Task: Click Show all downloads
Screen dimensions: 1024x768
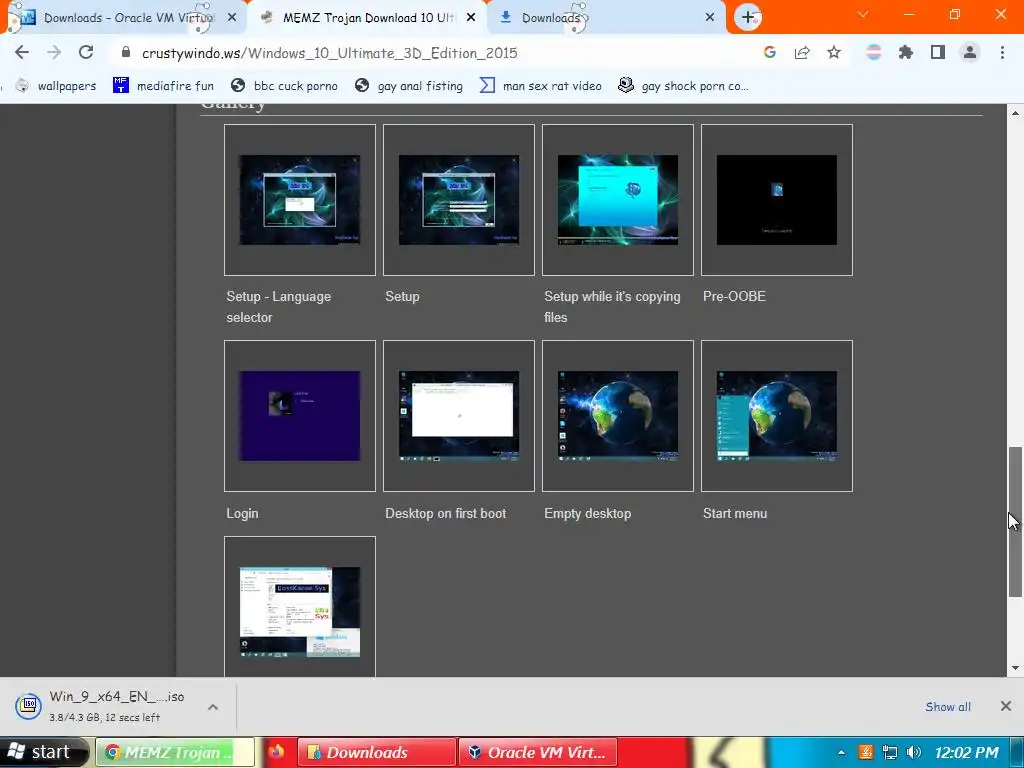Action: point(948,707)
